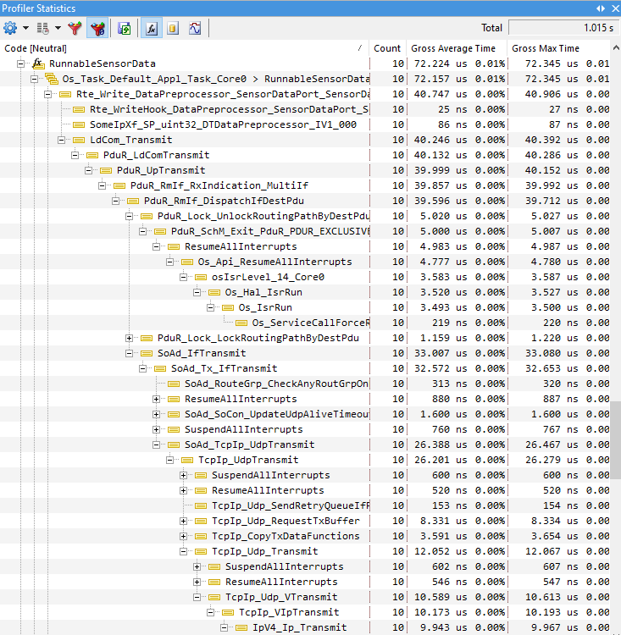The height and width of the screenshot is (635, 621).
Task: Collapse the PduR_LdComTransmit node
Action: point(75,155)
